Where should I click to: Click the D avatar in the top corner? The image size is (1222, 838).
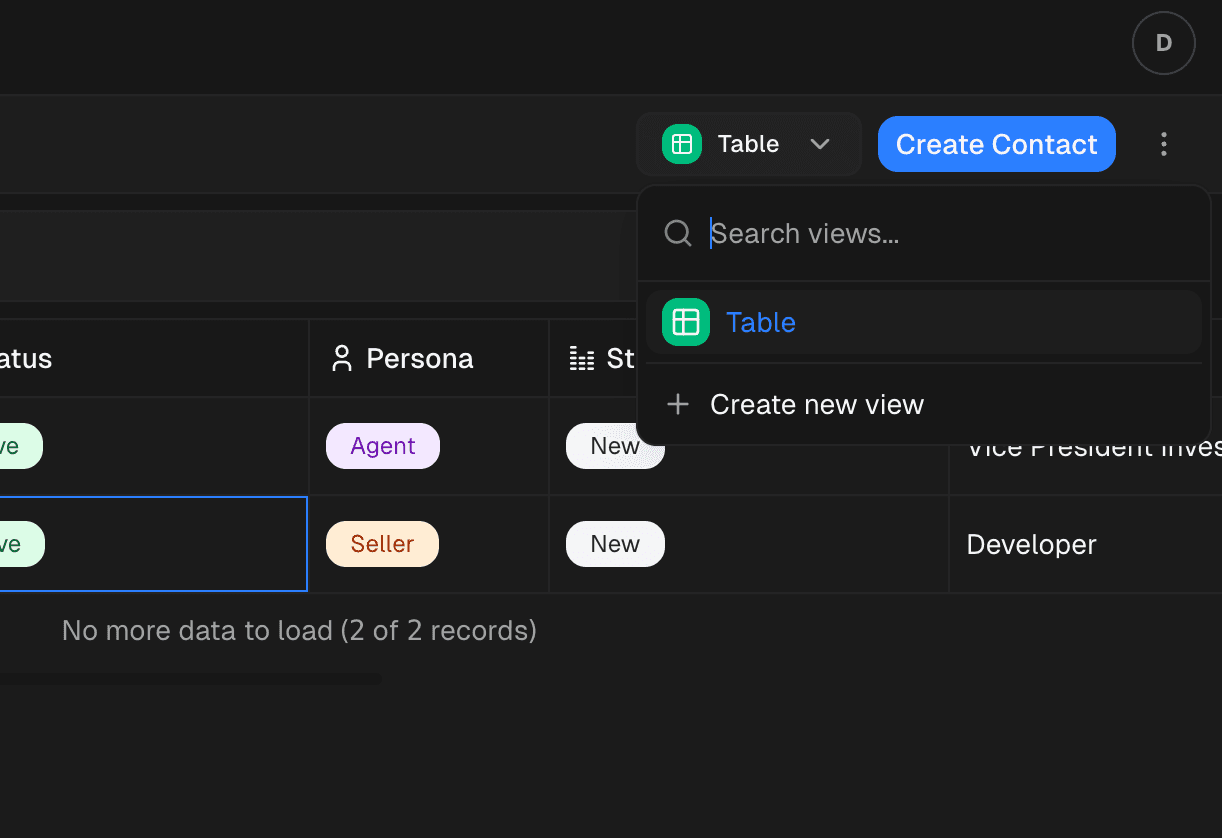pos(1163,43)
